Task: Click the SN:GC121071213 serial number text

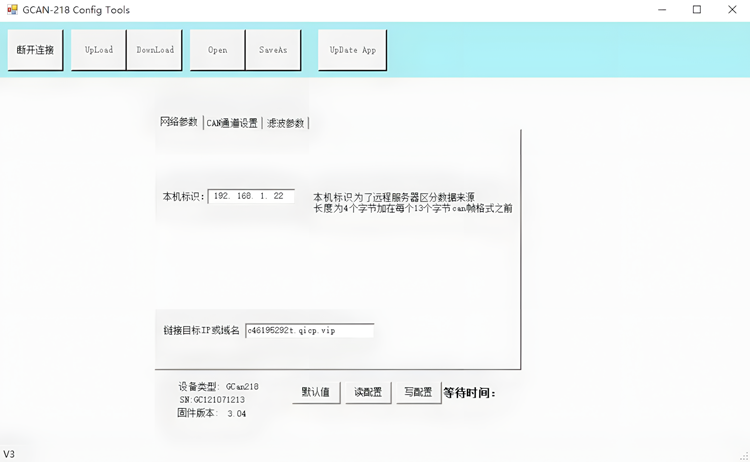Action: pos(212,400)
